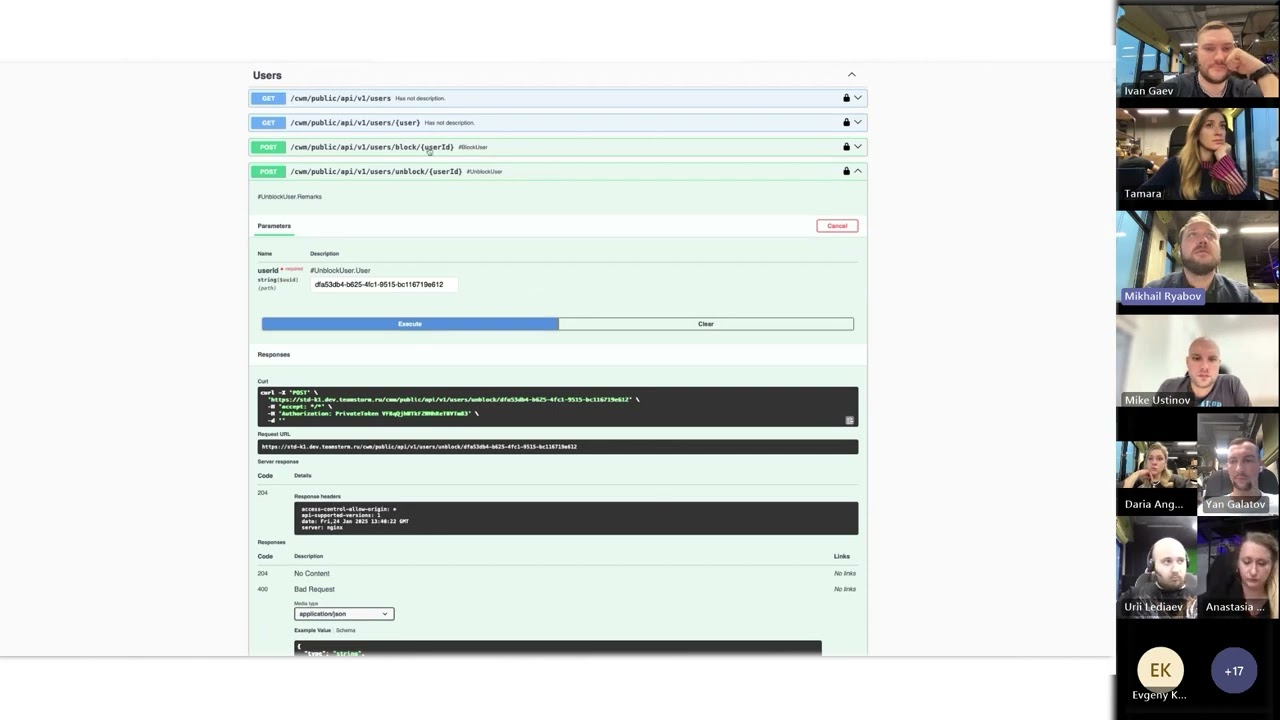
Task: Select Urii Lediaev's video tile
Action: point(1157,567)
